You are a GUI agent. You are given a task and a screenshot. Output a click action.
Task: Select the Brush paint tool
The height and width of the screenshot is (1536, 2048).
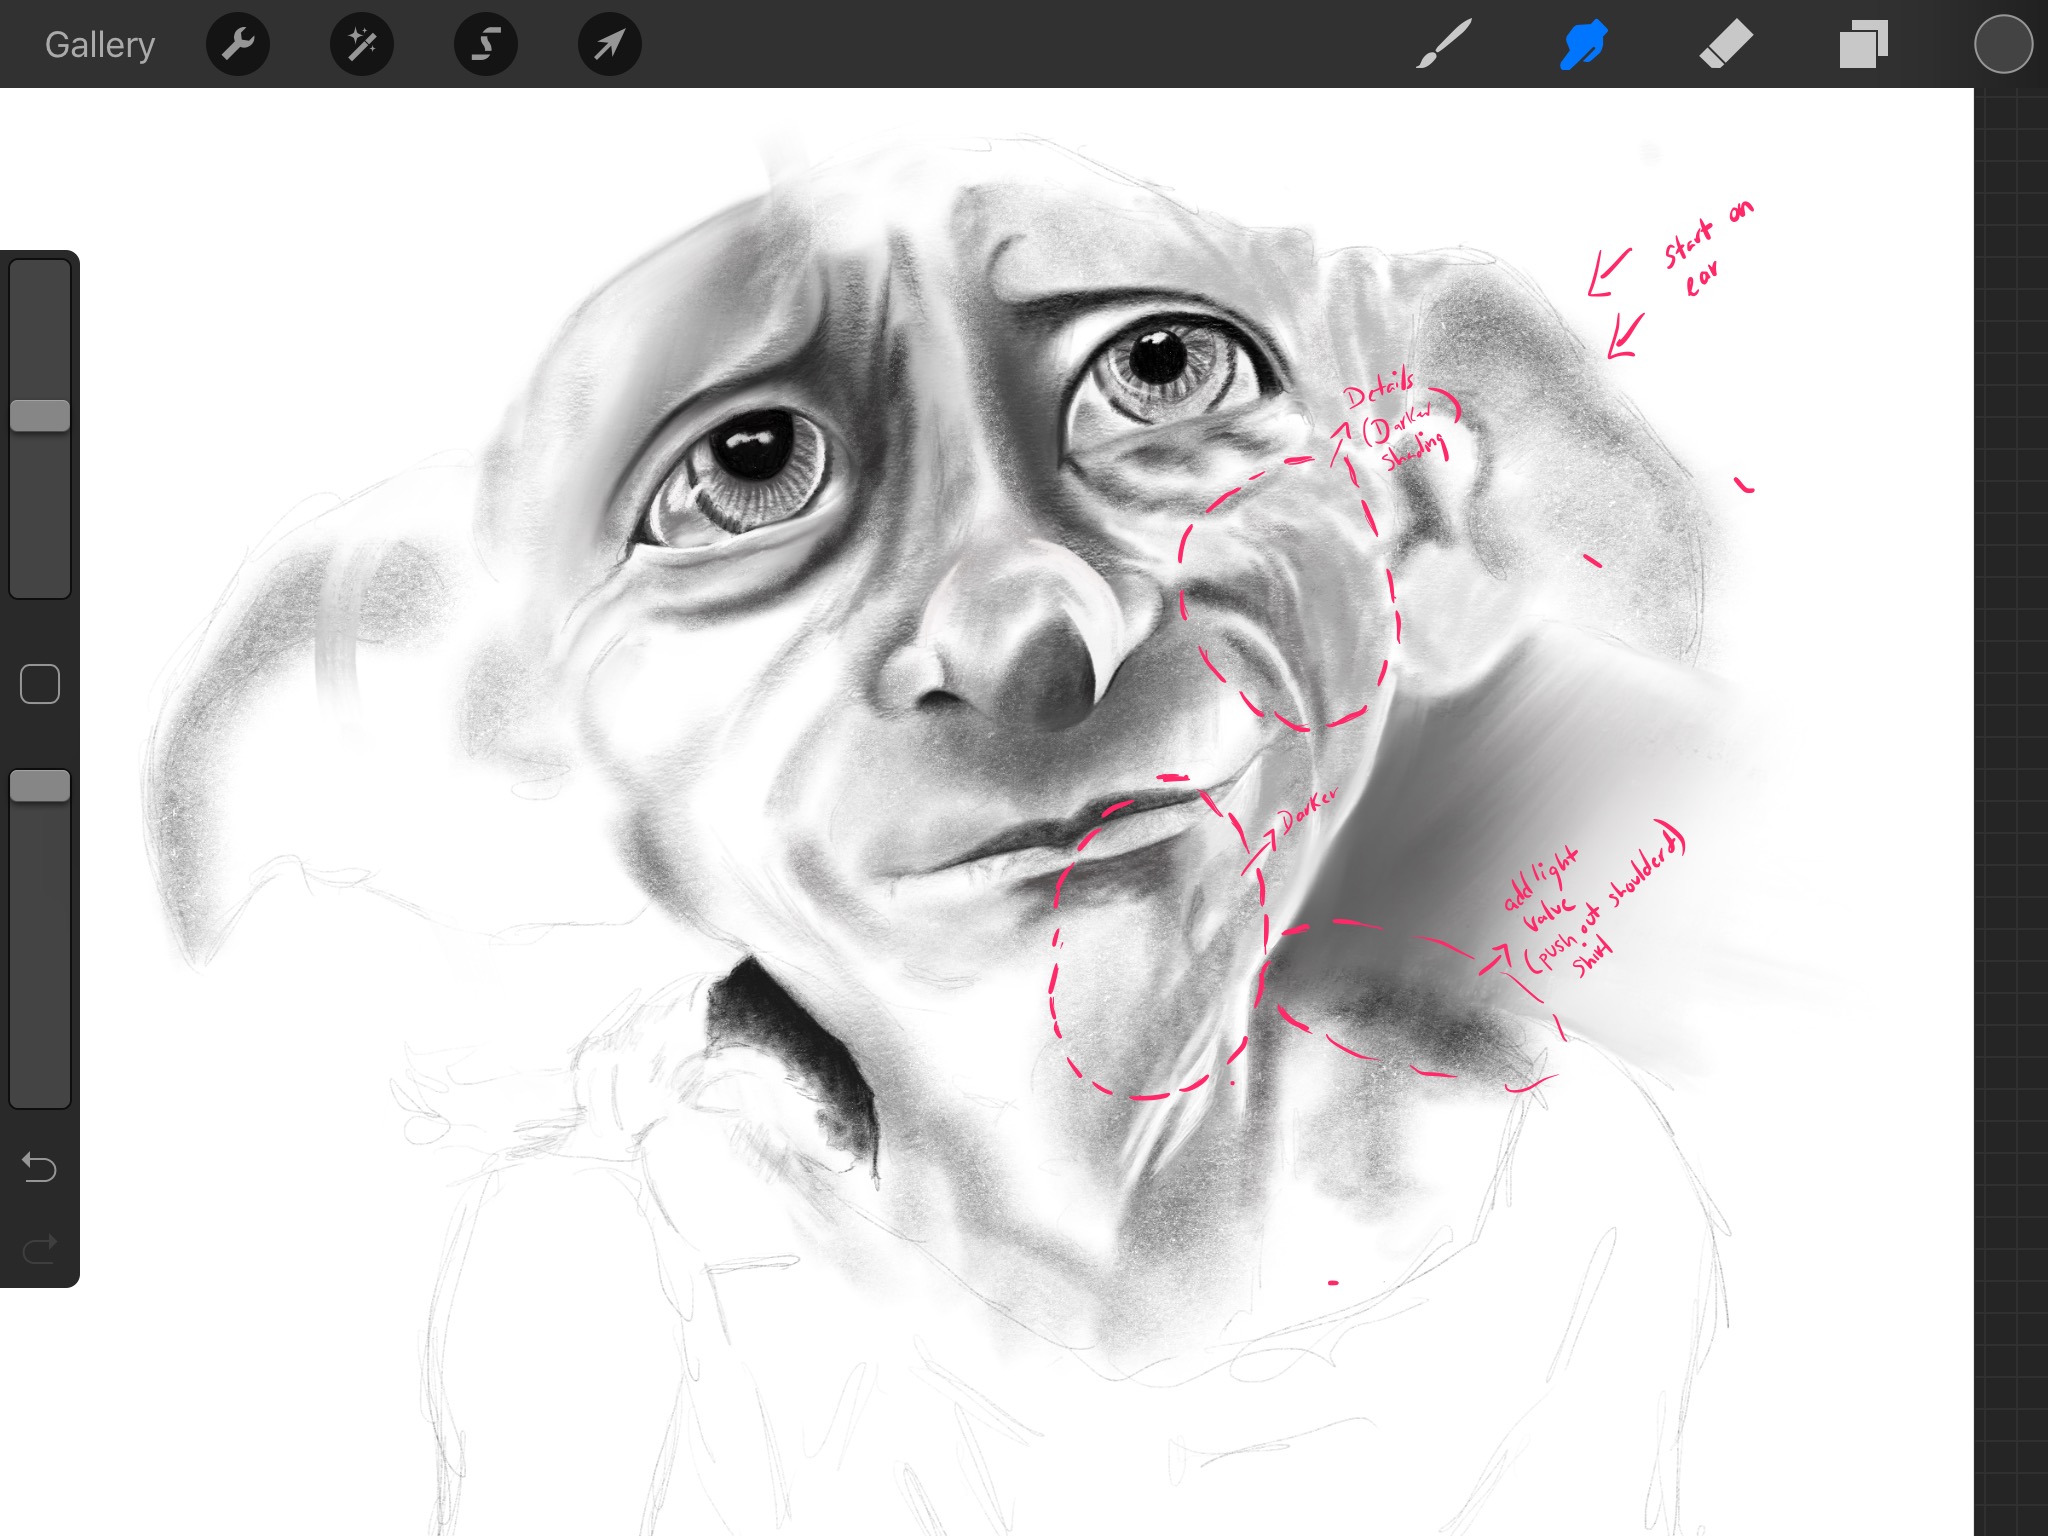pos(1443,45)
